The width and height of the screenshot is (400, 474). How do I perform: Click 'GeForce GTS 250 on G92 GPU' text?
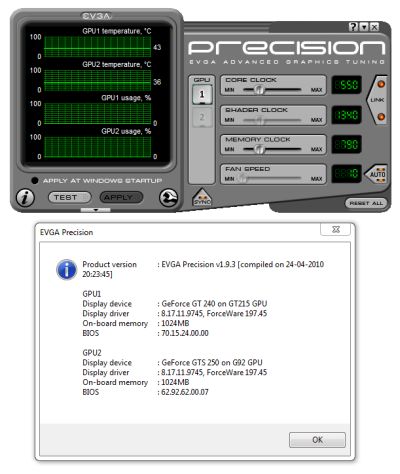[x=212, y=362]
